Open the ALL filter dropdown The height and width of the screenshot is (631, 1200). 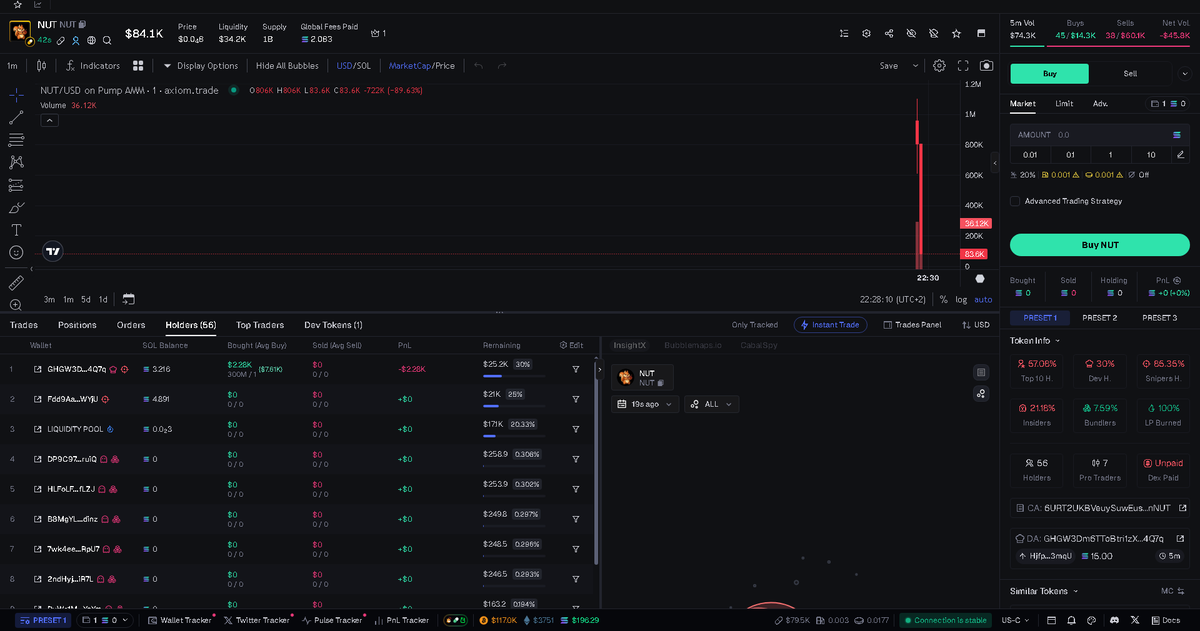point(711,404)
